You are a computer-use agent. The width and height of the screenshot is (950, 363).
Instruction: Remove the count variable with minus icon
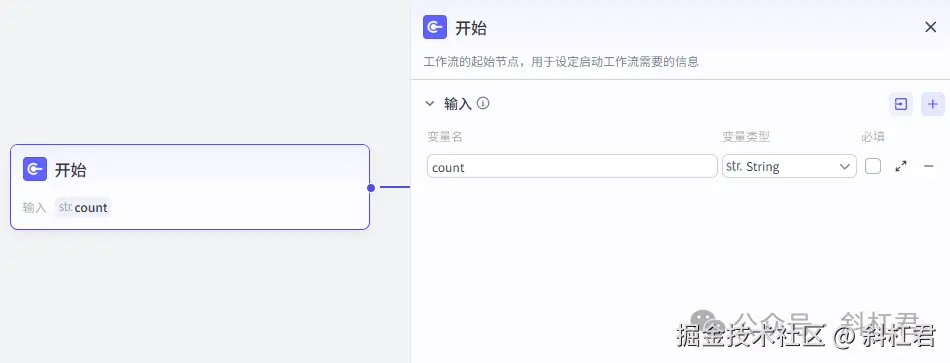pos(928,166)
